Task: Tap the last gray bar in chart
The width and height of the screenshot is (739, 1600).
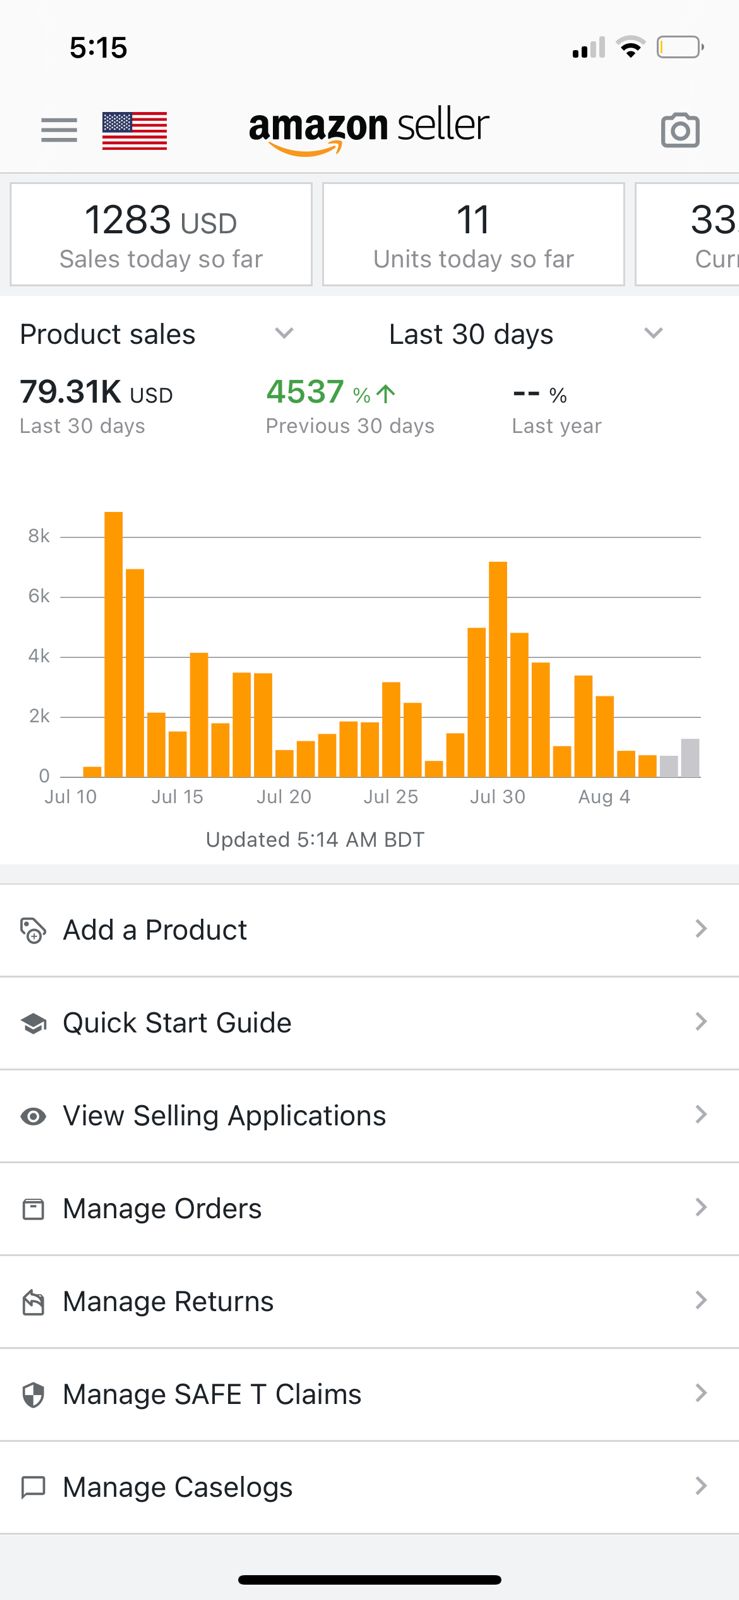Action: (690, 758)
